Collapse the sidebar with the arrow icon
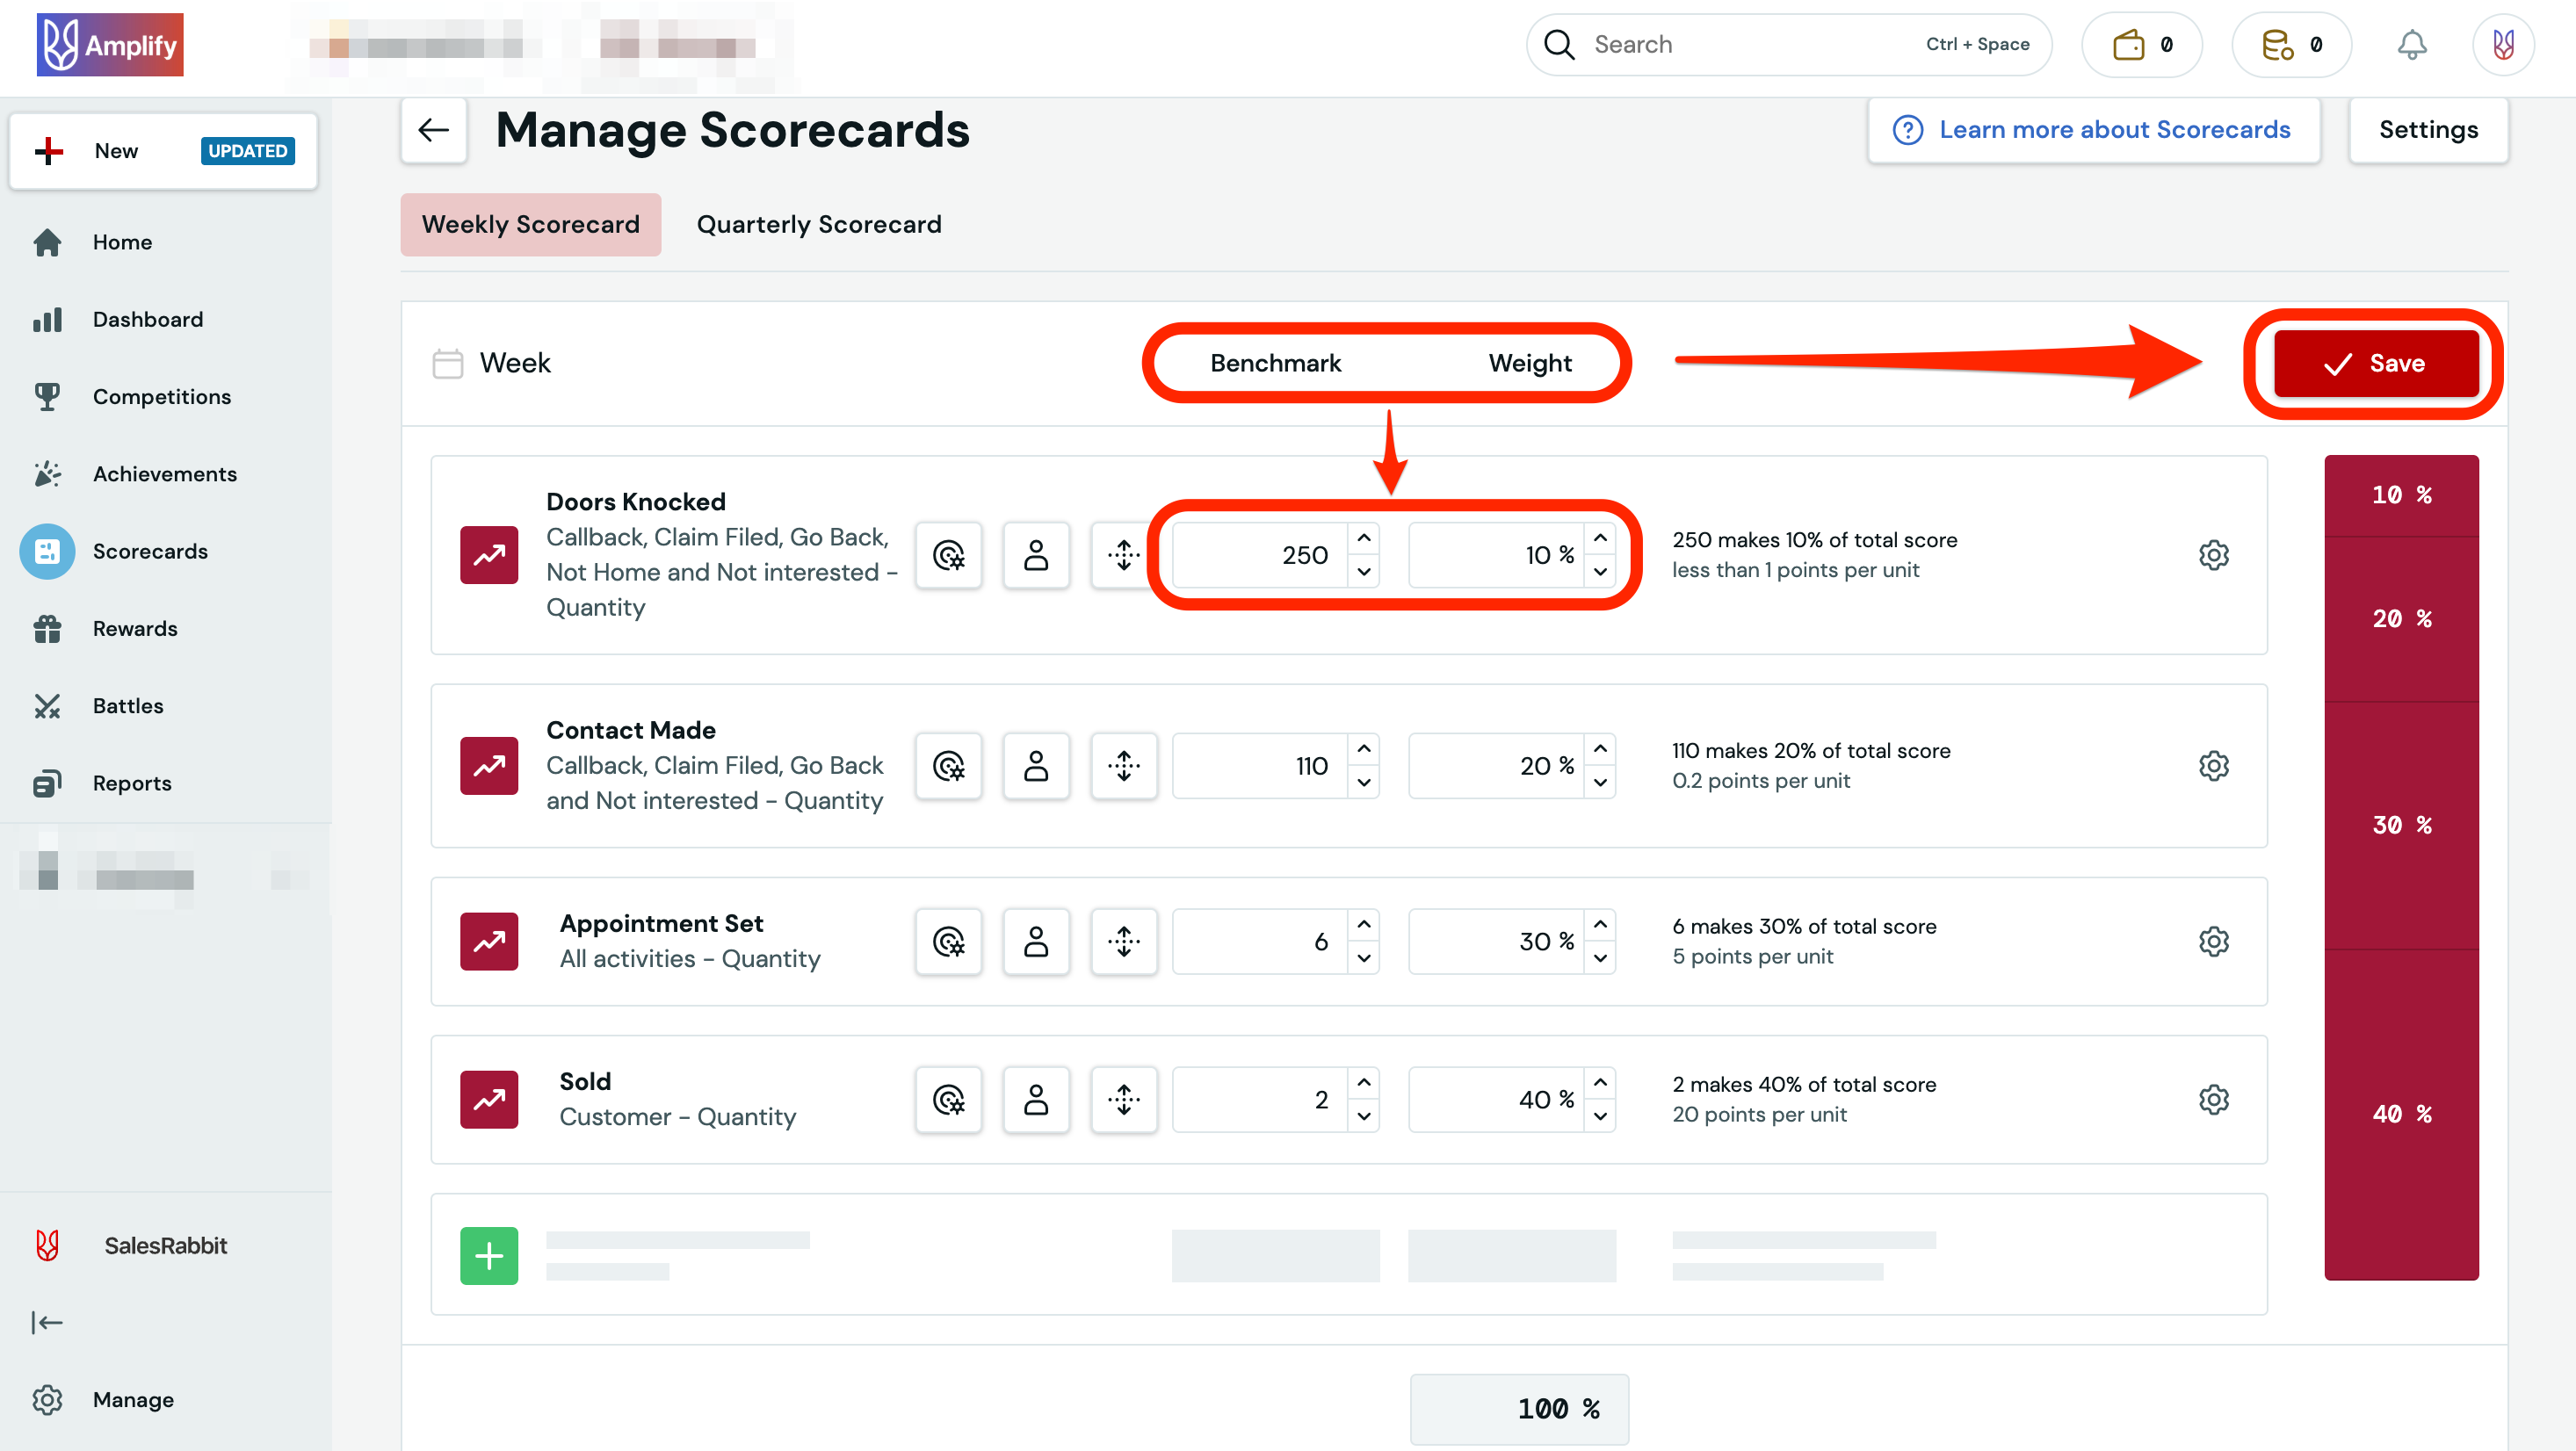The width and height of the screenshot is (2576, 1451). 47,1322
